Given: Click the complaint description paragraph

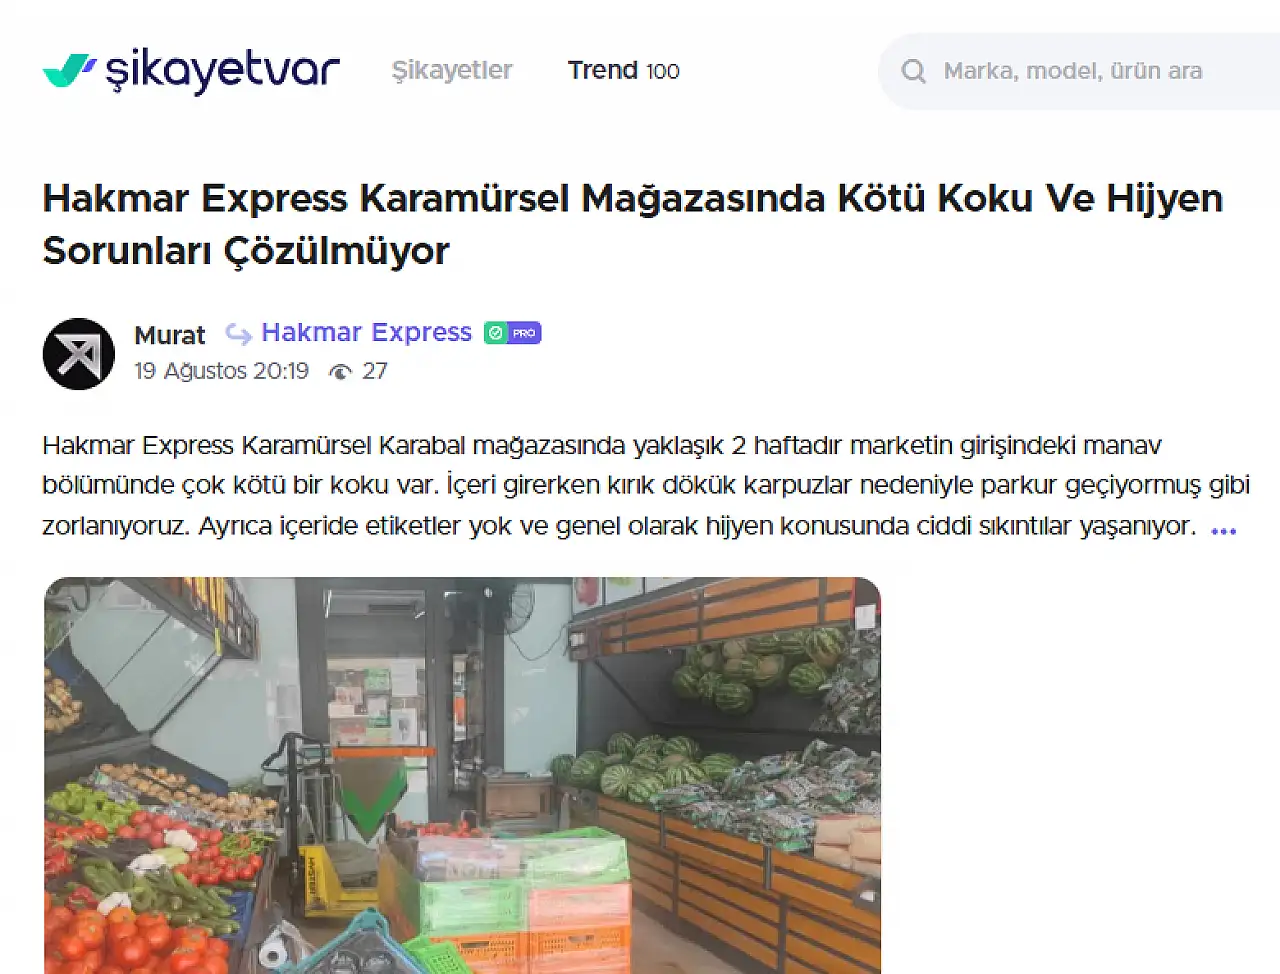Looking at the screenshot, I should pyautogui.click(x=646, y=485).
